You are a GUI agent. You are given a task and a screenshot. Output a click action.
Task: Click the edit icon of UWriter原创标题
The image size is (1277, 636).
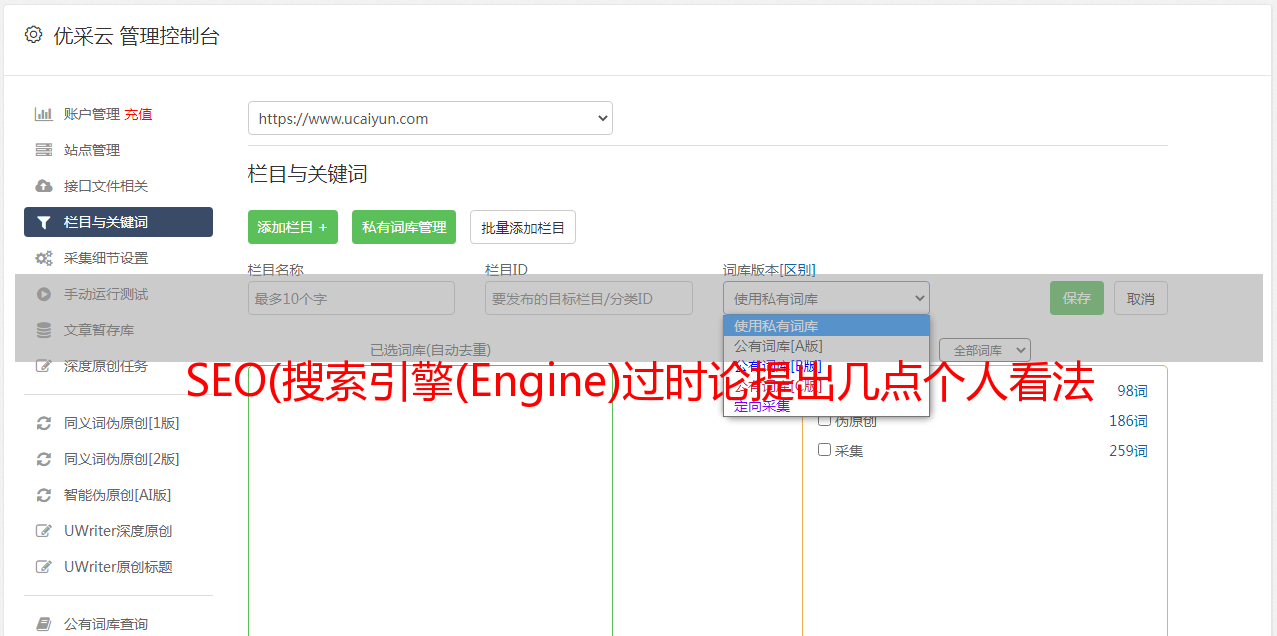click(43, 567)
